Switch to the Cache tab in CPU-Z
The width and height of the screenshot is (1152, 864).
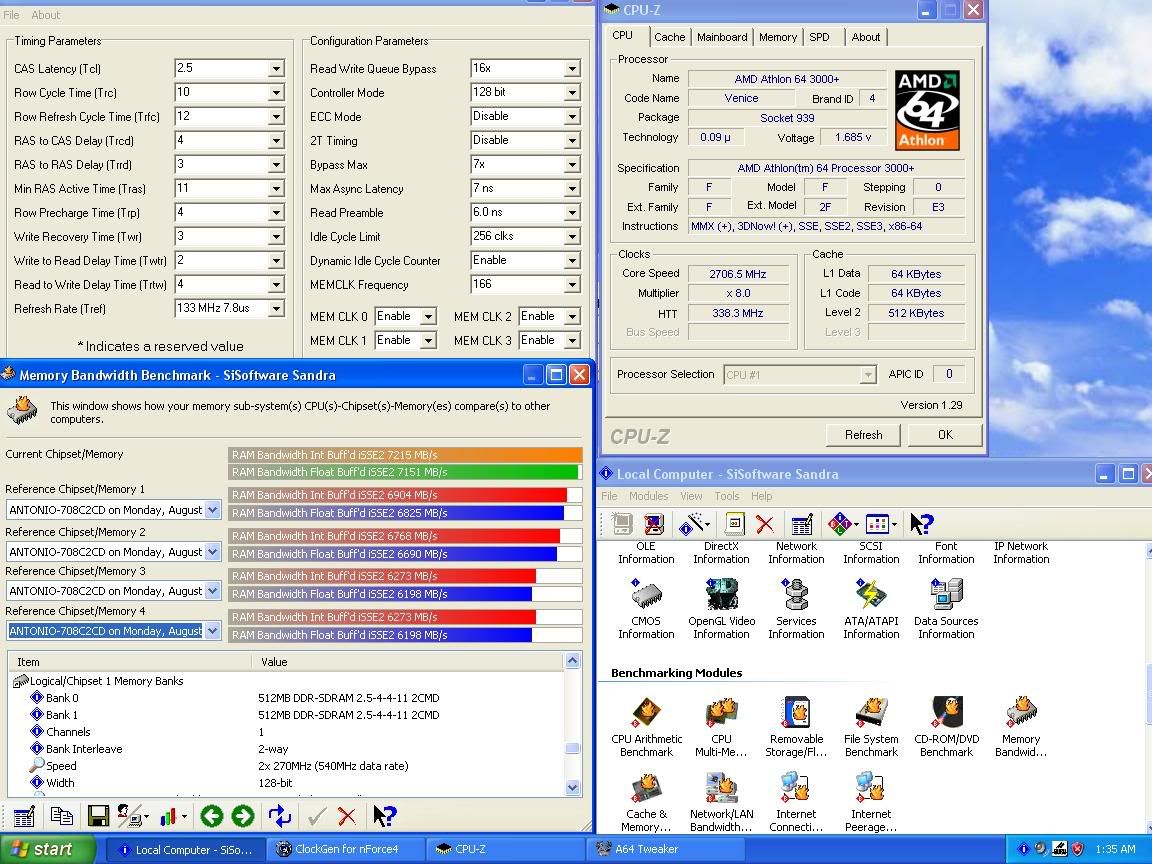670,37
